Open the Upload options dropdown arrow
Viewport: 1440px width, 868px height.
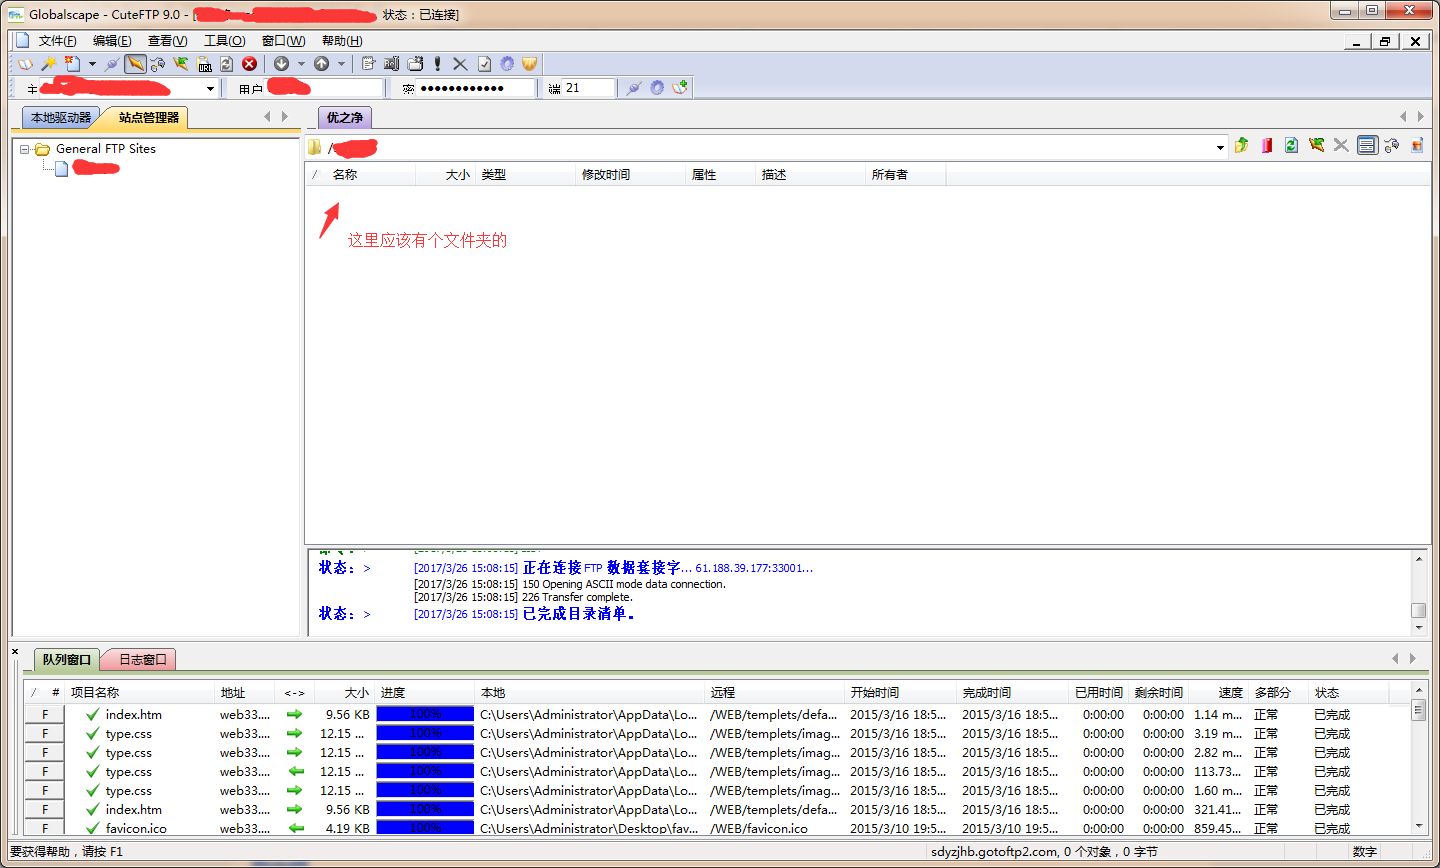click(341, 64)
